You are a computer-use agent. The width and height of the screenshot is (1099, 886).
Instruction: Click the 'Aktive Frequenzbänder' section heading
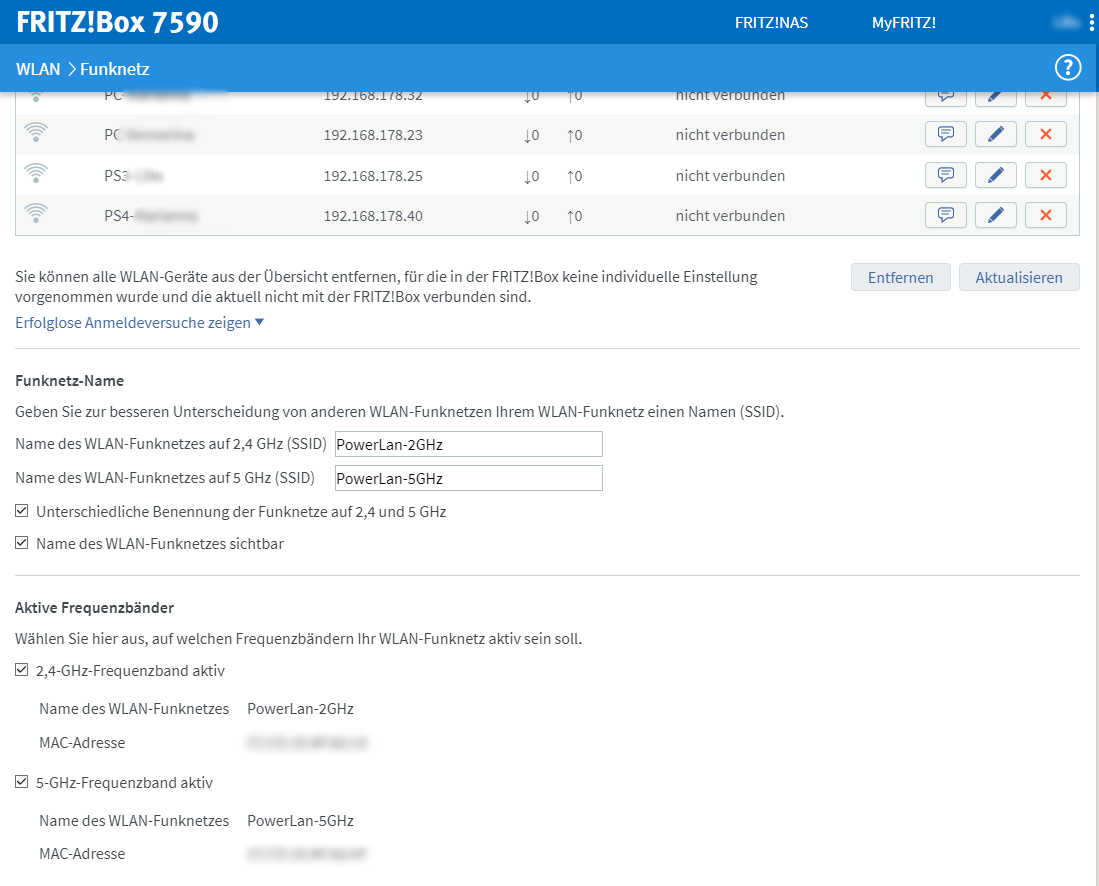[x=95, y=608]
